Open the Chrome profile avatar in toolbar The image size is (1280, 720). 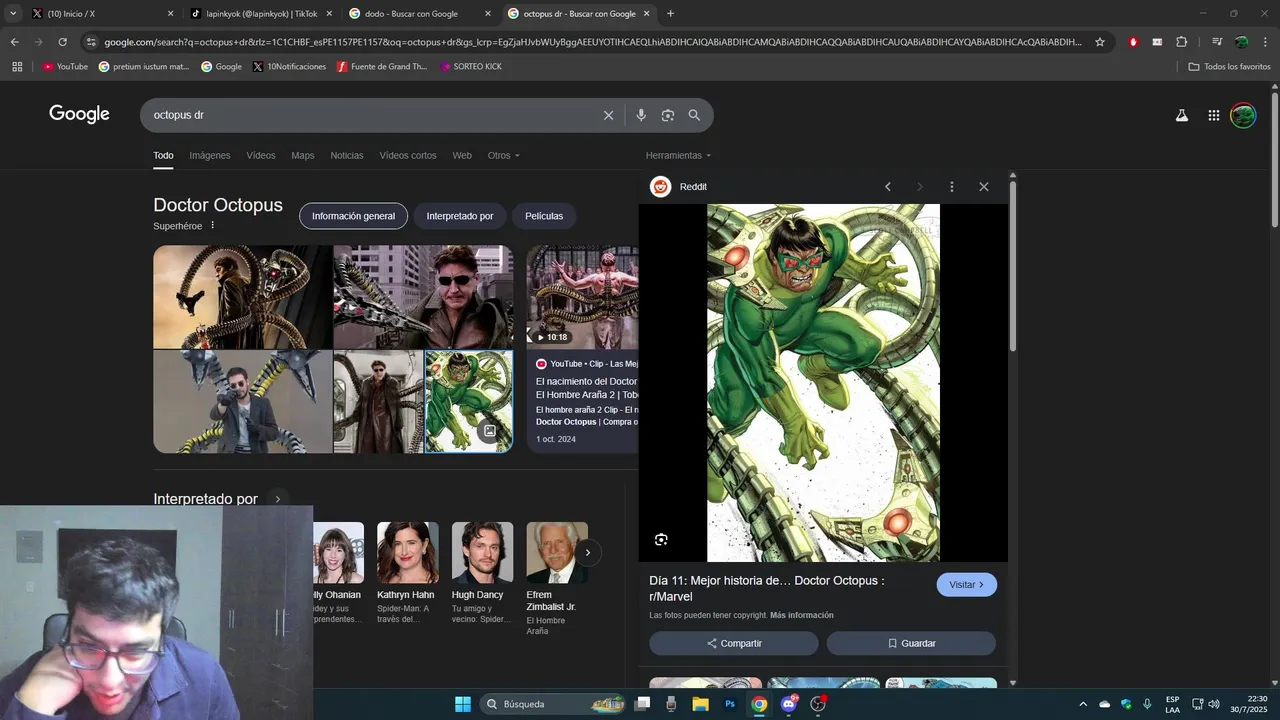(x=1241, y=42)
